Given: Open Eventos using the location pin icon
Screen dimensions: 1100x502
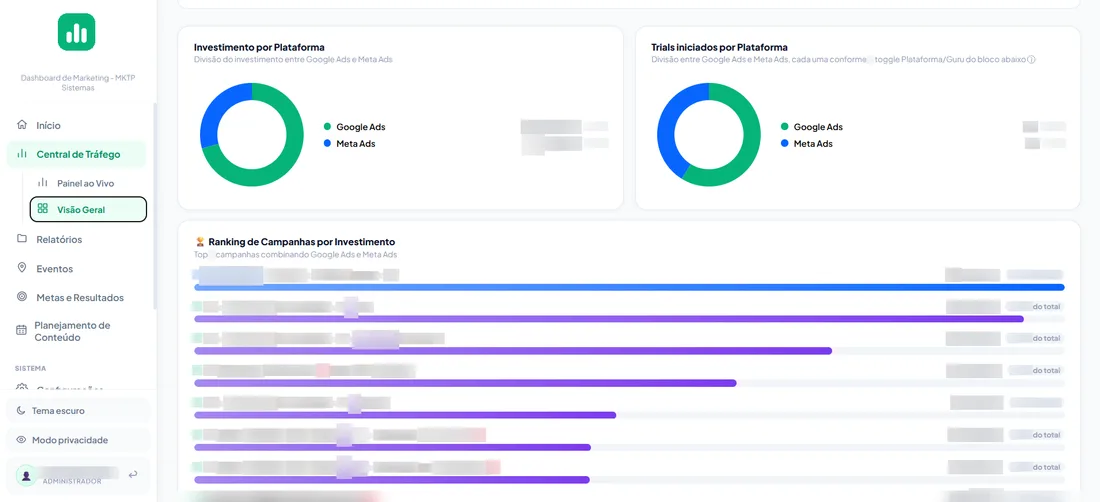Looking at the screenshot, I should click(x=22, y=269).
